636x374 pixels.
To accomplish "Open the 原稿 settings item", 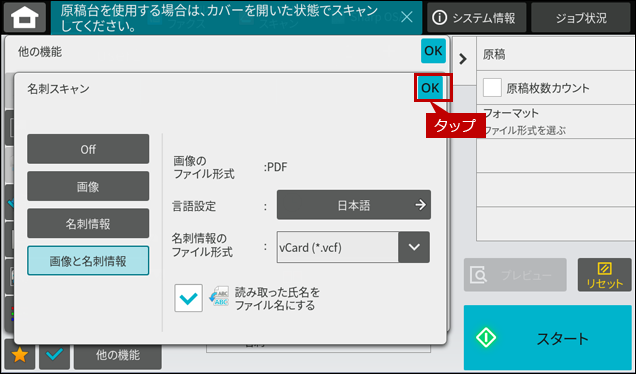I will coord(556,54).
